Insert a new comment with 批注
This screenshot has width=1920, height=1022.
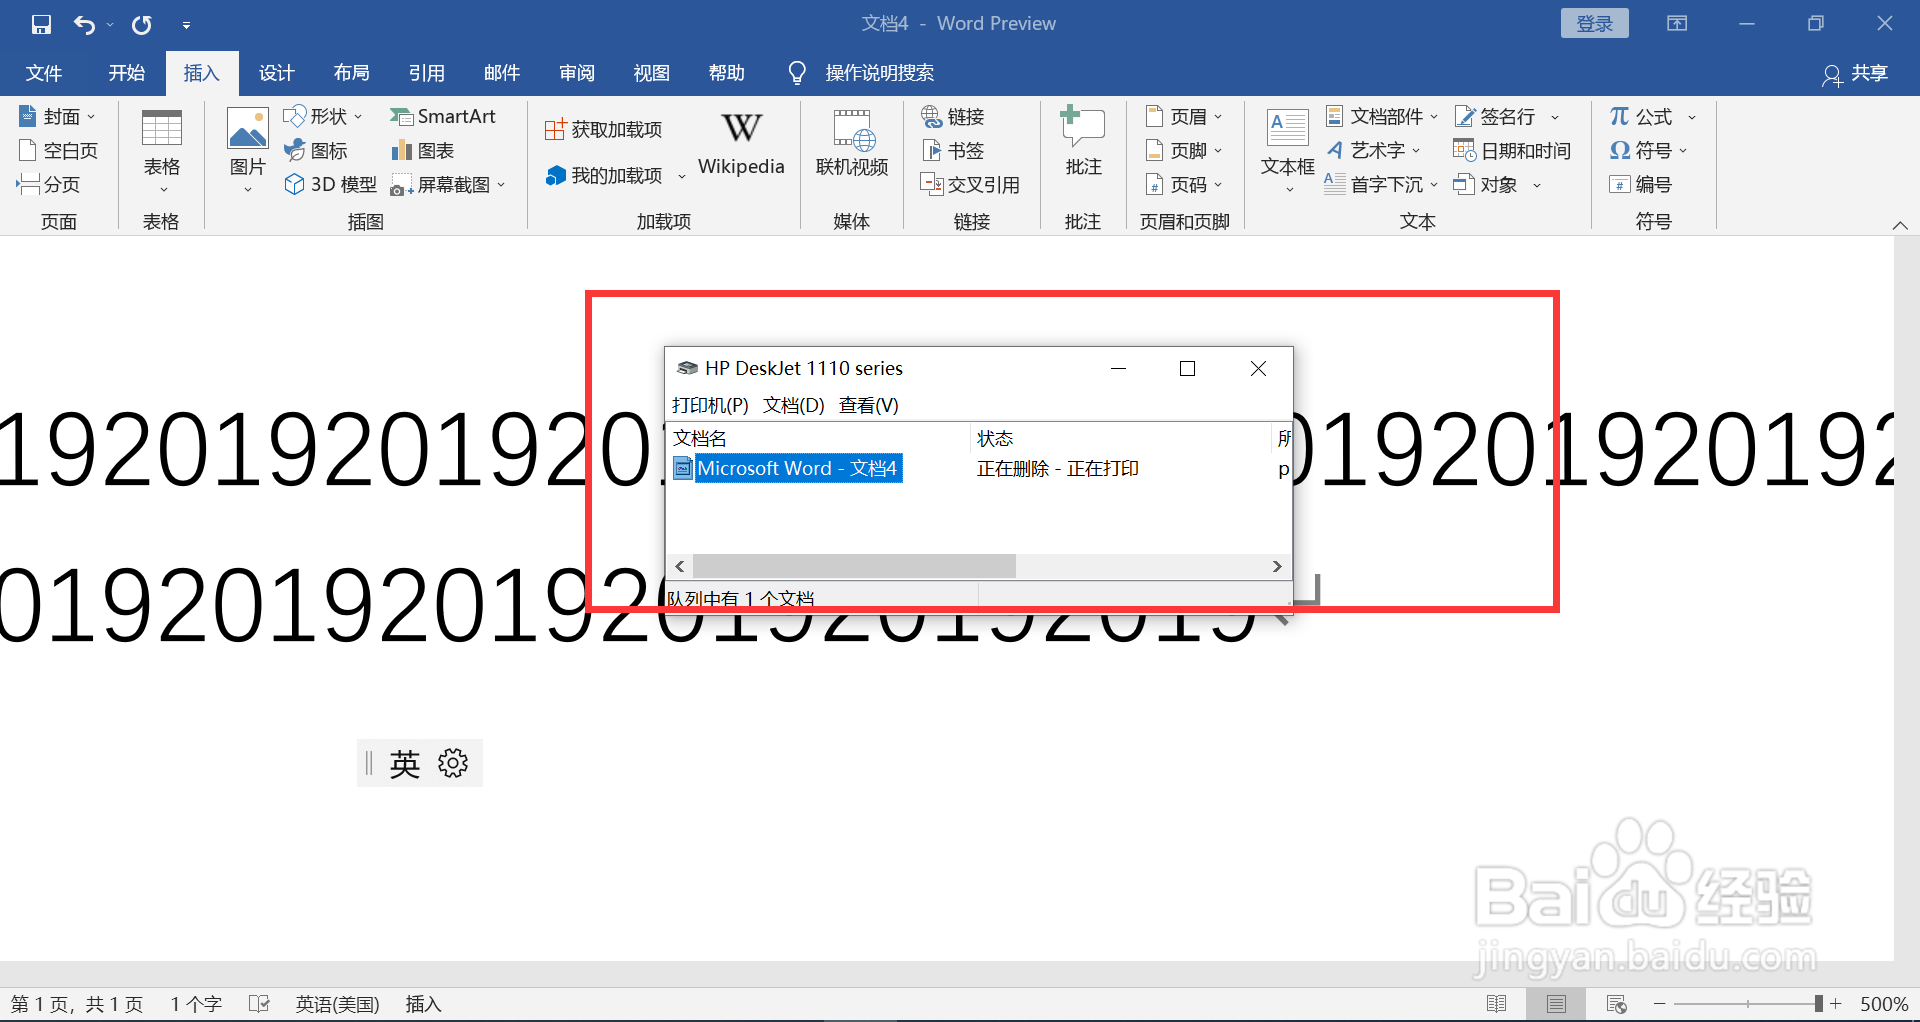coord(1082,145)
